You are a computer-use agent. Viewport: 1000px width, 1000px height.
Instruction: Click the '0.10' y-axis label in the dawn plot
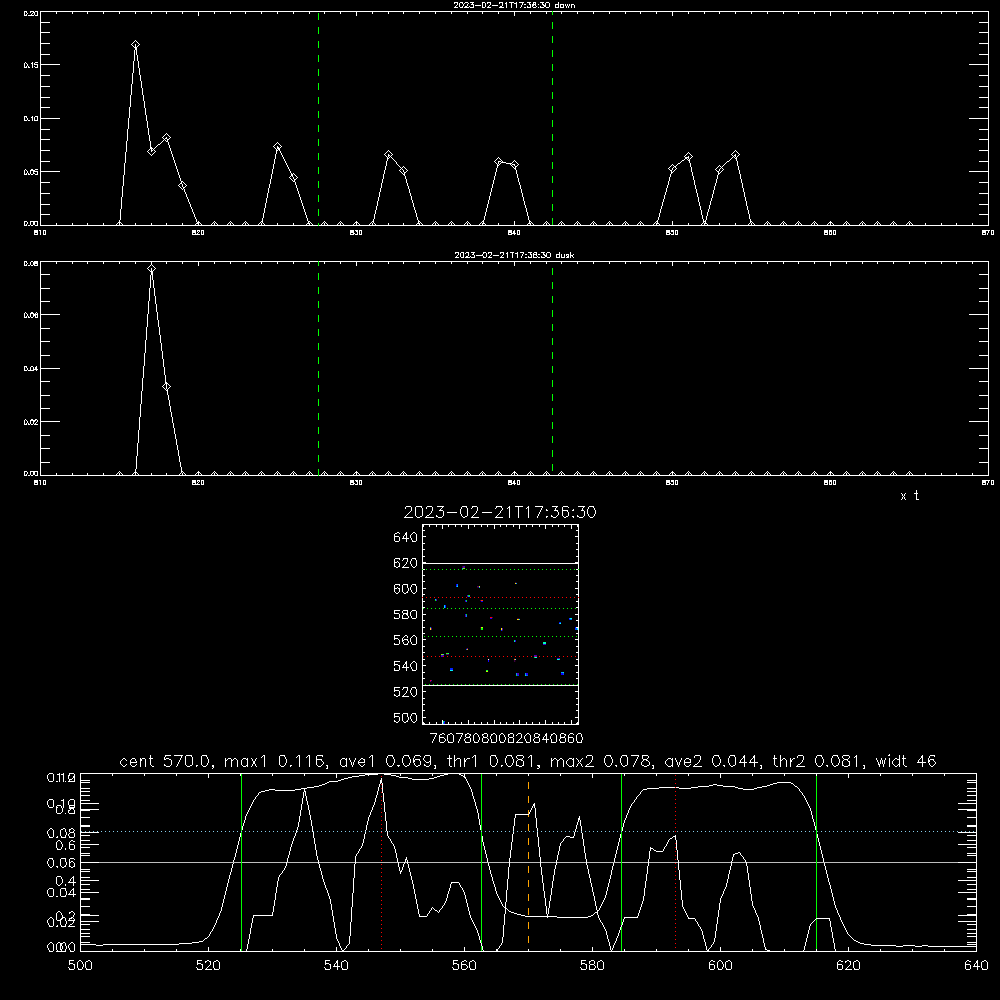(x=30, y=119)
